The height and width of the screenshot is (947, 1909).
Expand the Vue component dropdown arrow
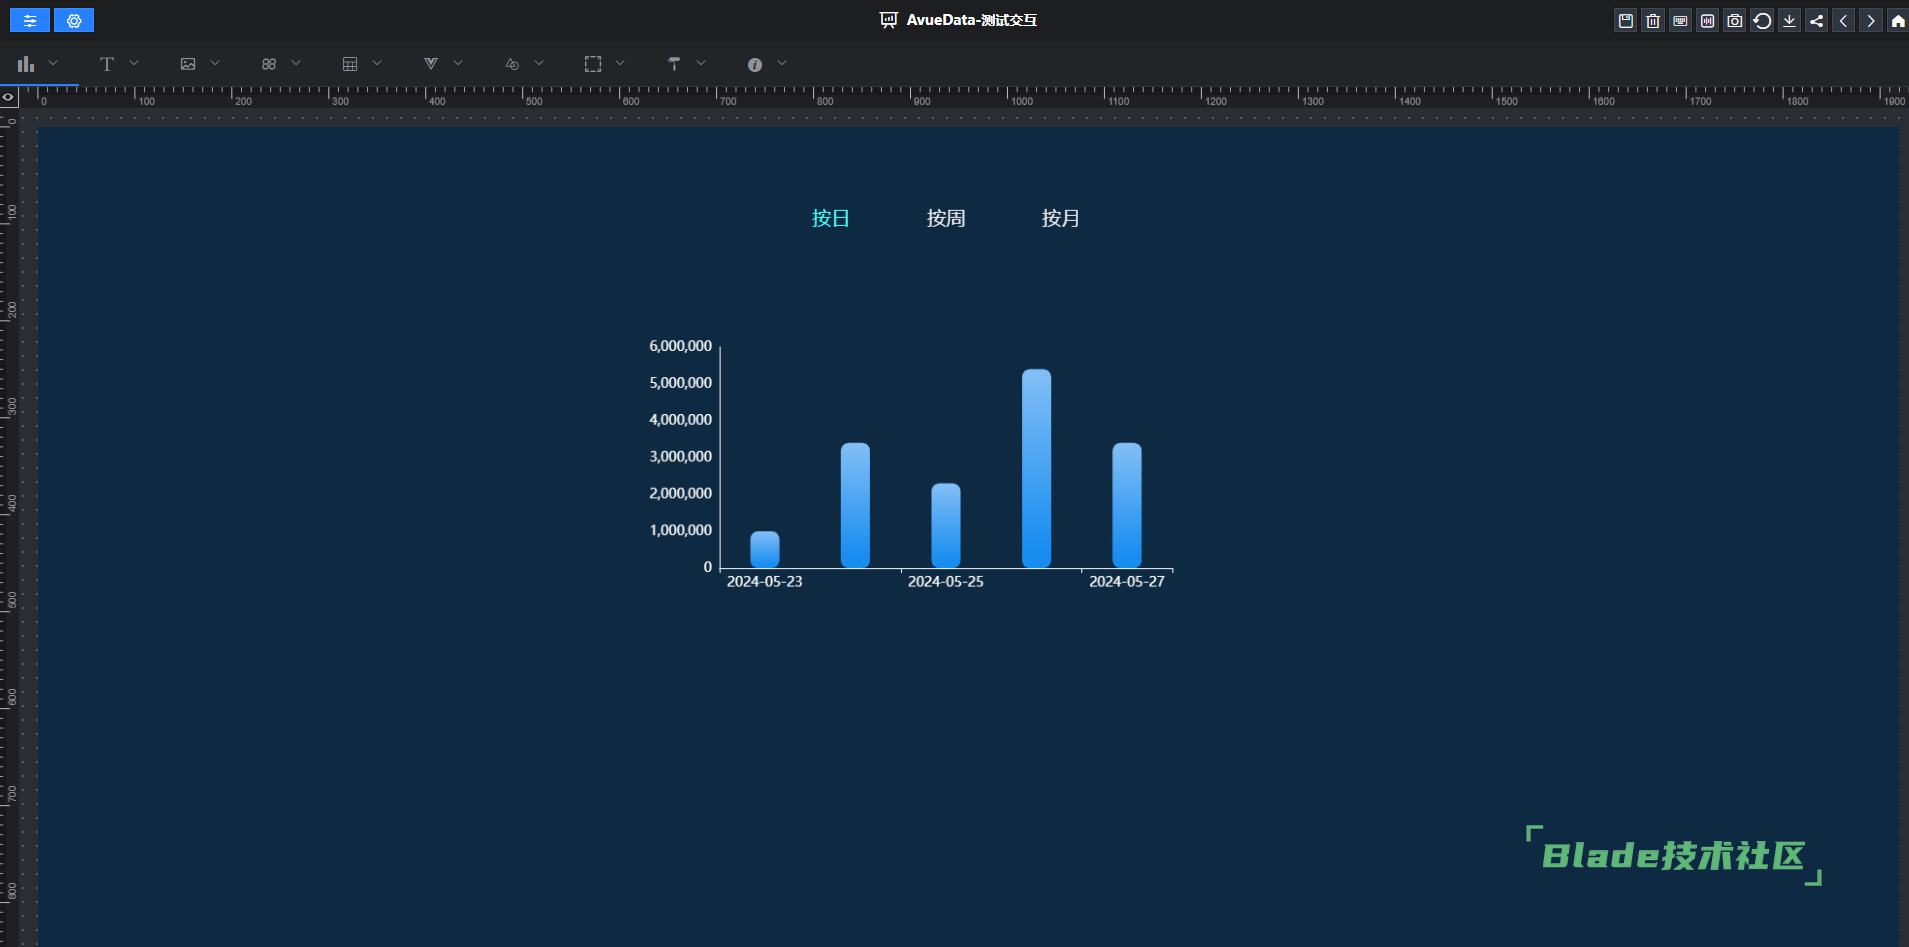pos(458,63)
